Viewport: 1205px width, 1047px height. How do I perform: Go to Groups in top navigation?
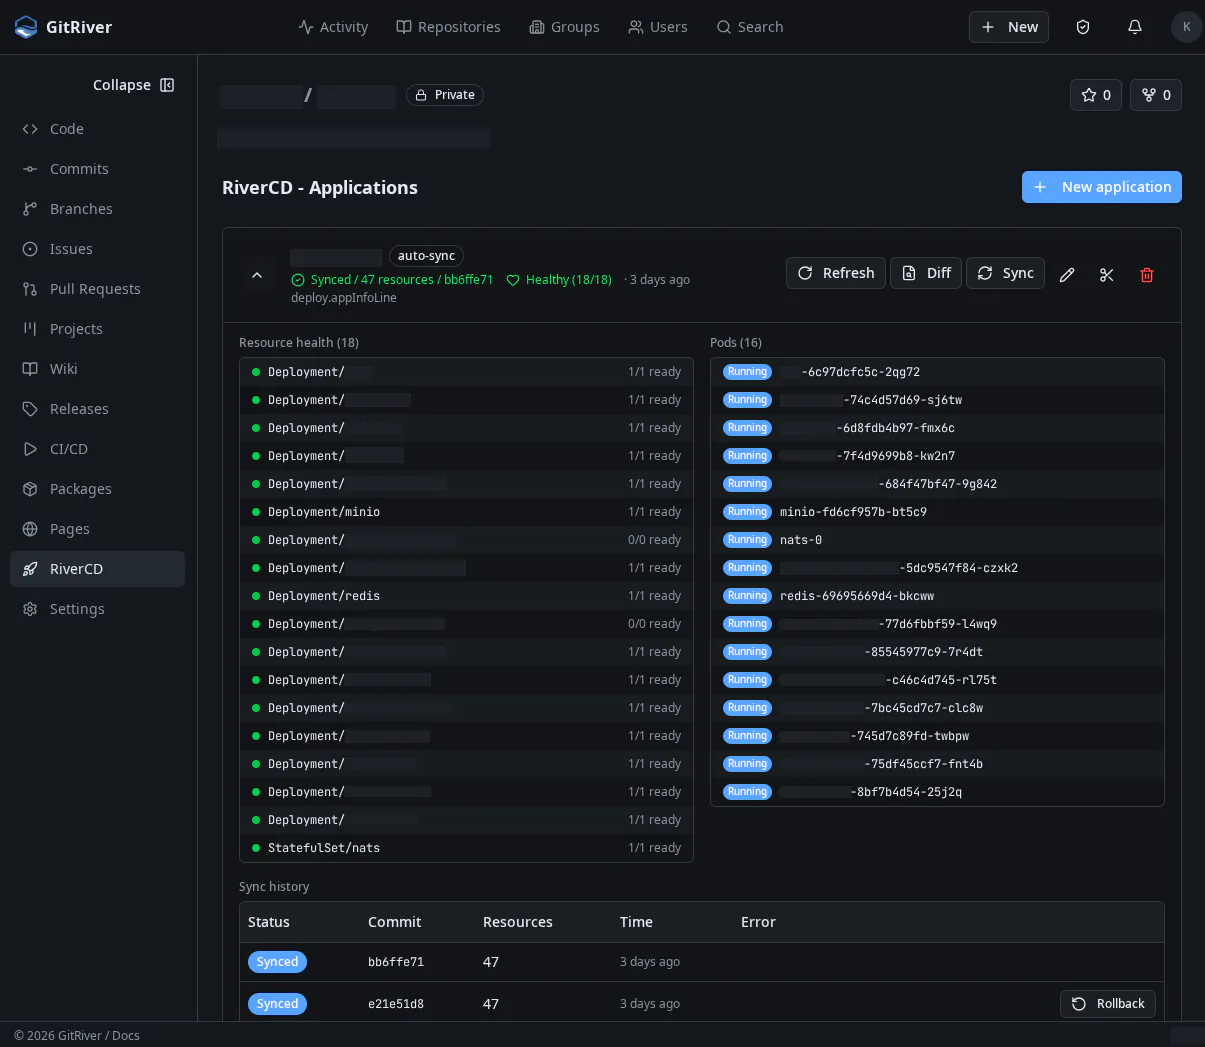(x=564, y=27)
